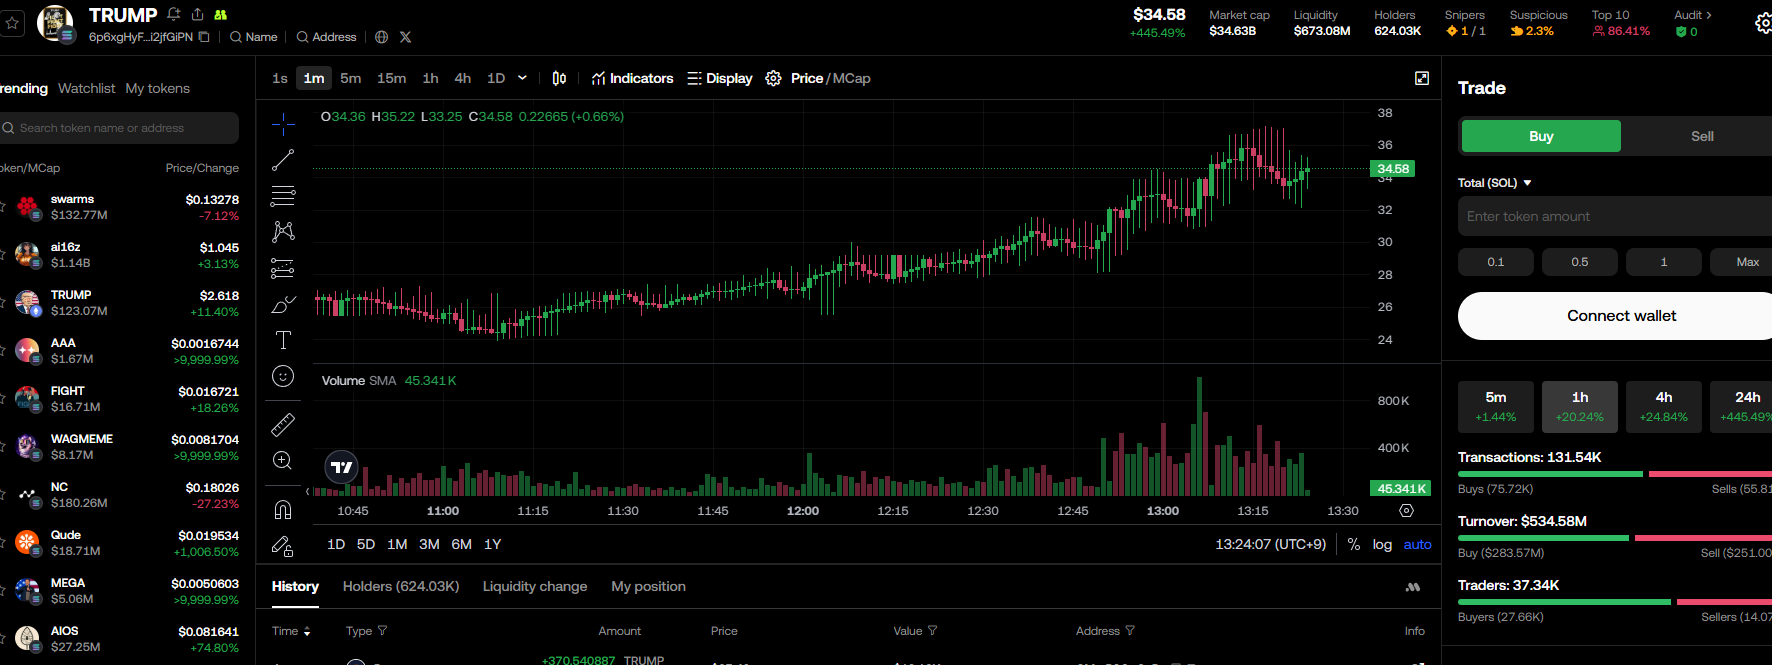The image size is (1772, 665).
Task: Switch to the Watchlist tab
Action: click(x=86, y=88)
